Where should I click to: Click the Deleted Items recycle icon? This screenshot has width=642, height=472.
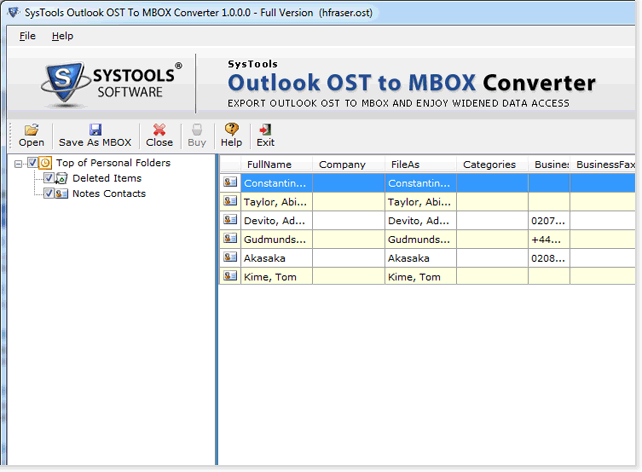click(61, 178)
